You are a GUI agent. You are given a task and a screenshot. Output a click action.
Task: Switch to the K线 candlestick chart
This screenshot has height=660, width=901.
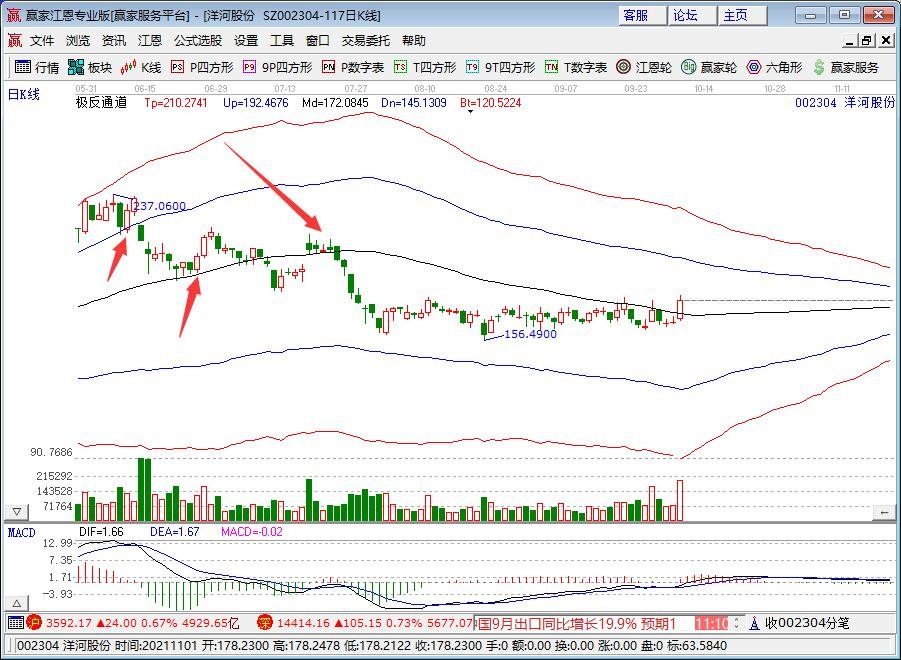click(x=141, y=67)
